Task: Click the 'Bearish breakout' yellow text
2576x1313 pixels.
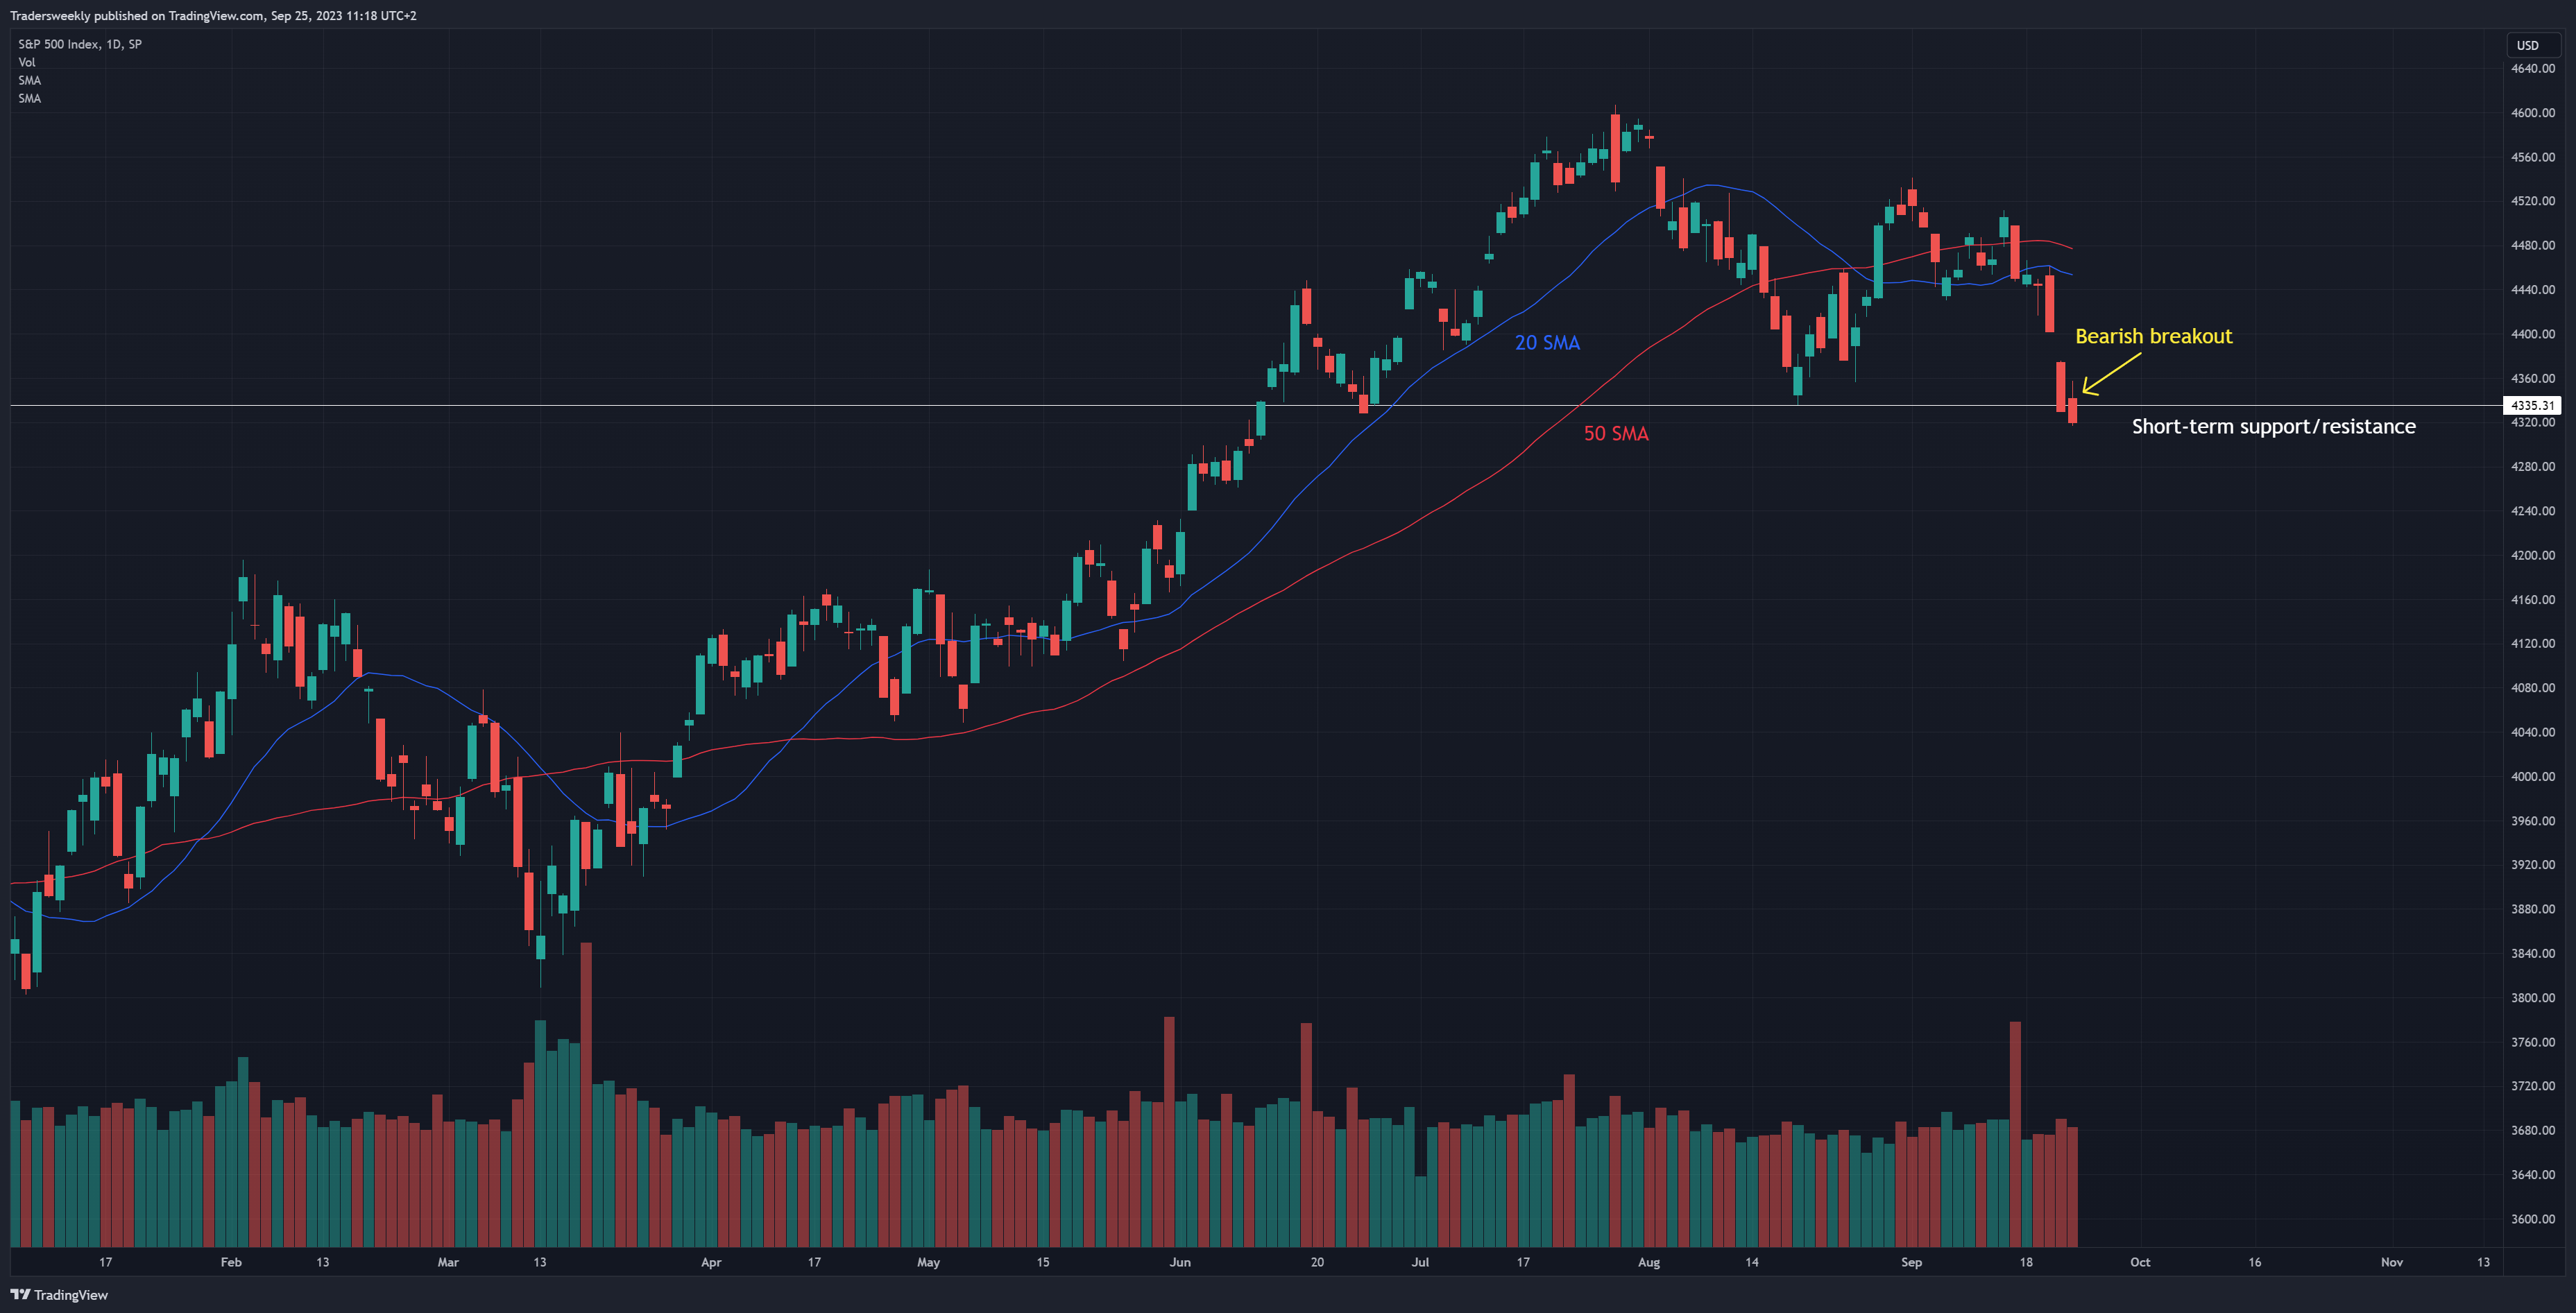Action: (x=2153, y=336)
